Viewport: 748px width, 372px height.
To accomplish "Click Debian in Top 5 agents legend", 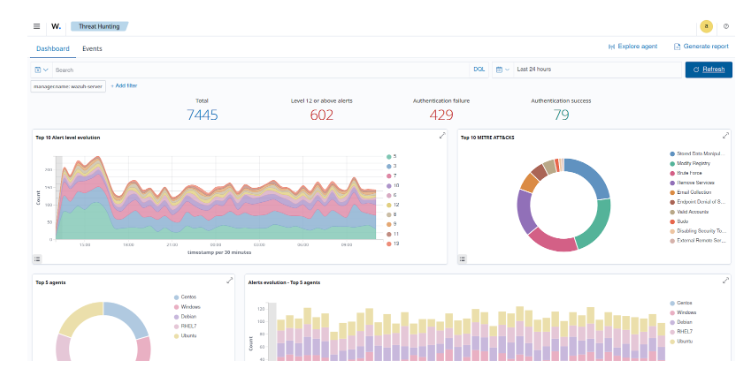I will [185, 317].
